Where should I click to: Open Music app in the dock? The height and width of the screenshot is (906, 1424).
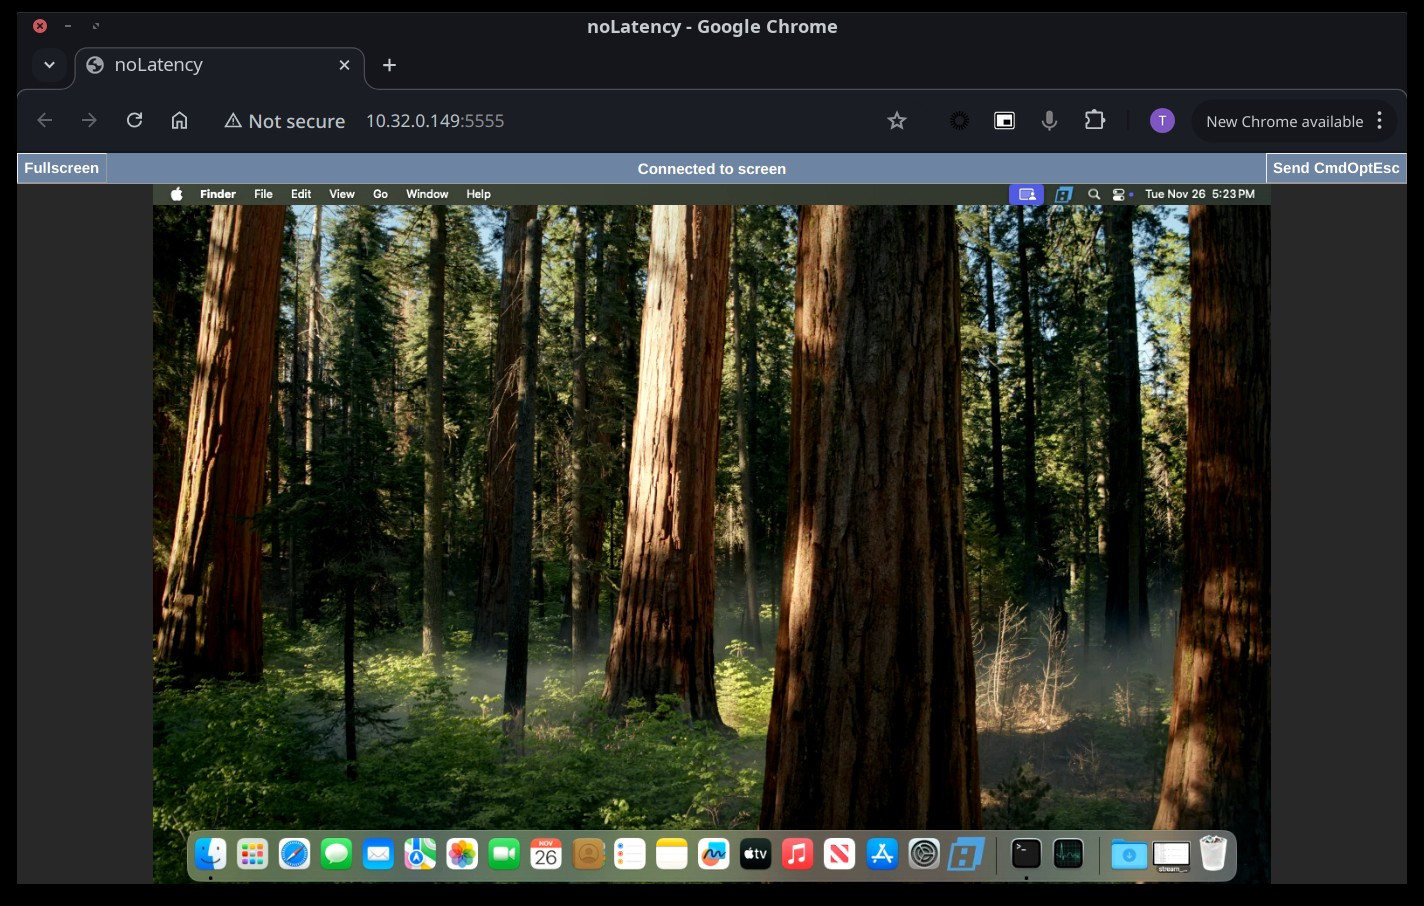(x=798, y=854)
